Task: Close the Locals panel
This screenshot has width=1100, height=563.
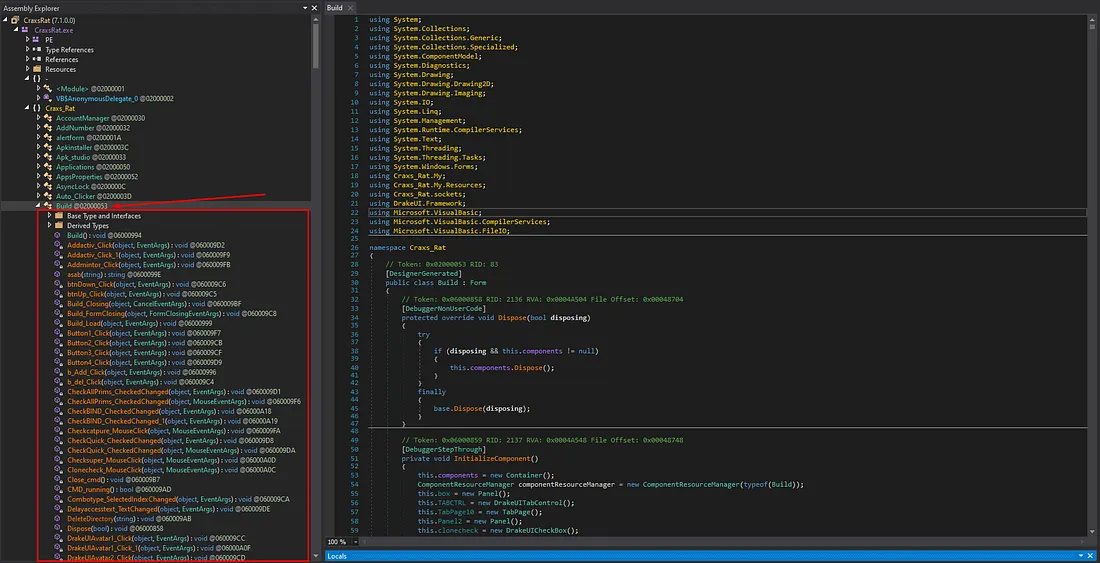Action: tap(1091, 555)
